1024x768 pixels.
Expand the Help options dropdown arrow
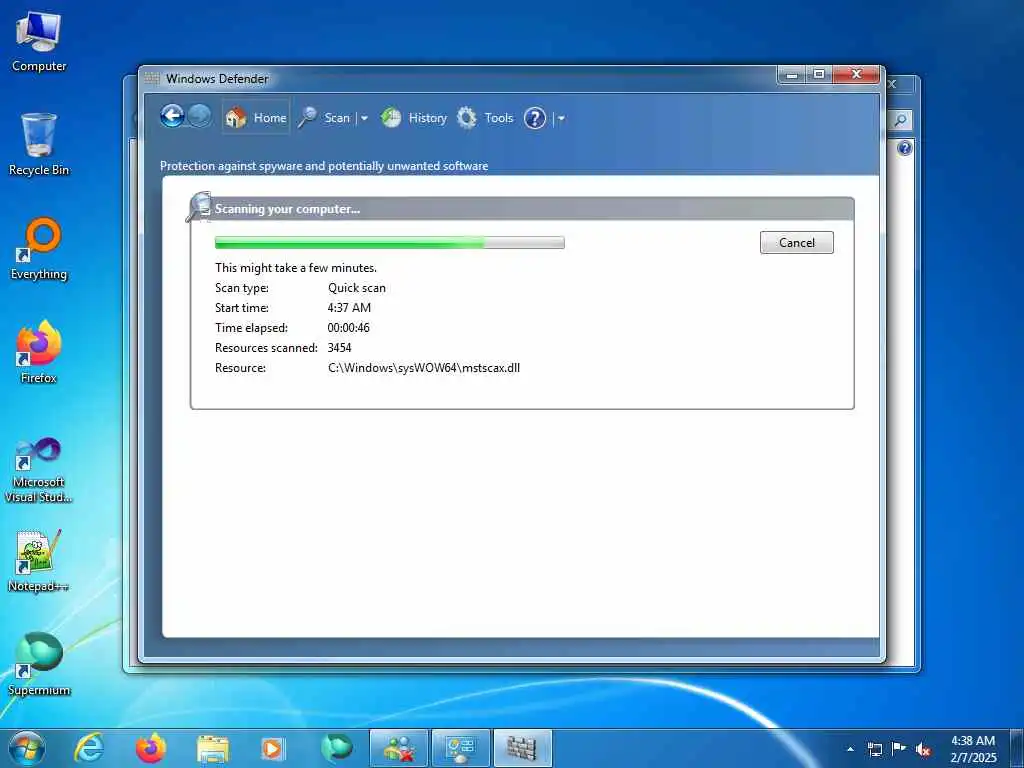tap(561, 119)
